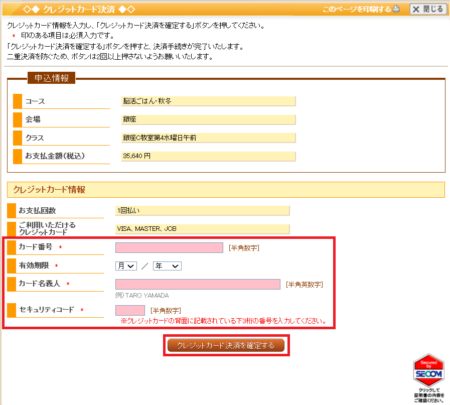Image resolution: width=450 pixels, height=405 pixels.
Task: Click the cardholder name input field
Action: [x=198, y=284]
